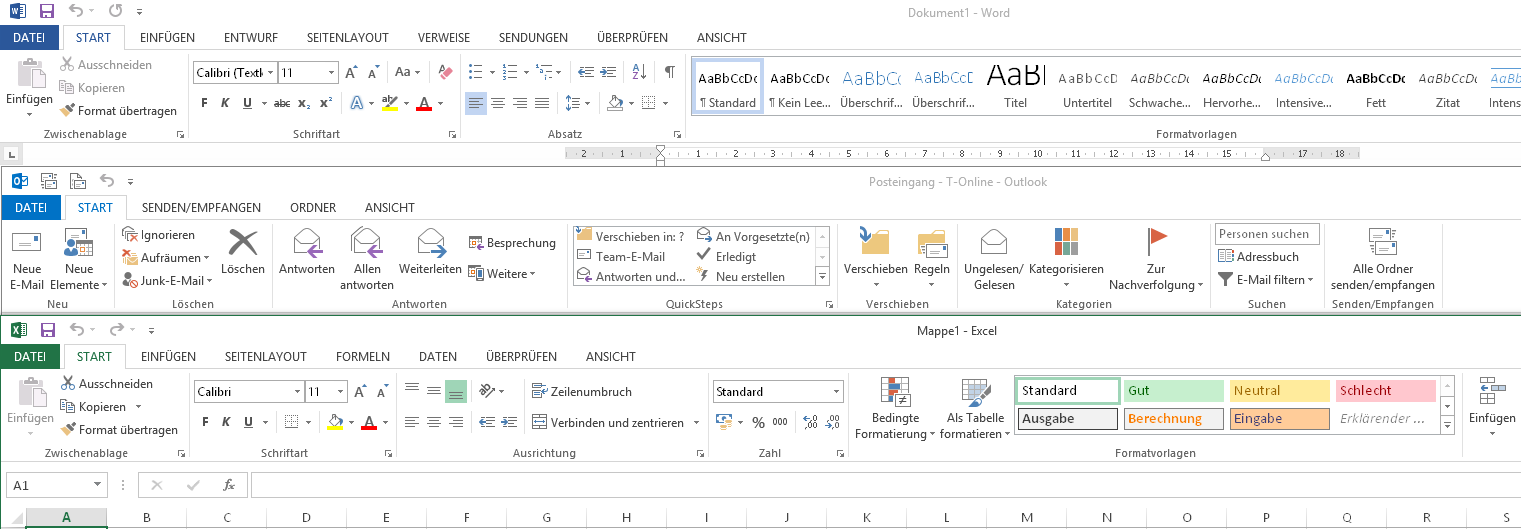Click Allen antworten in Outlook
The image size is (1521, 529).
click(367, 260)
